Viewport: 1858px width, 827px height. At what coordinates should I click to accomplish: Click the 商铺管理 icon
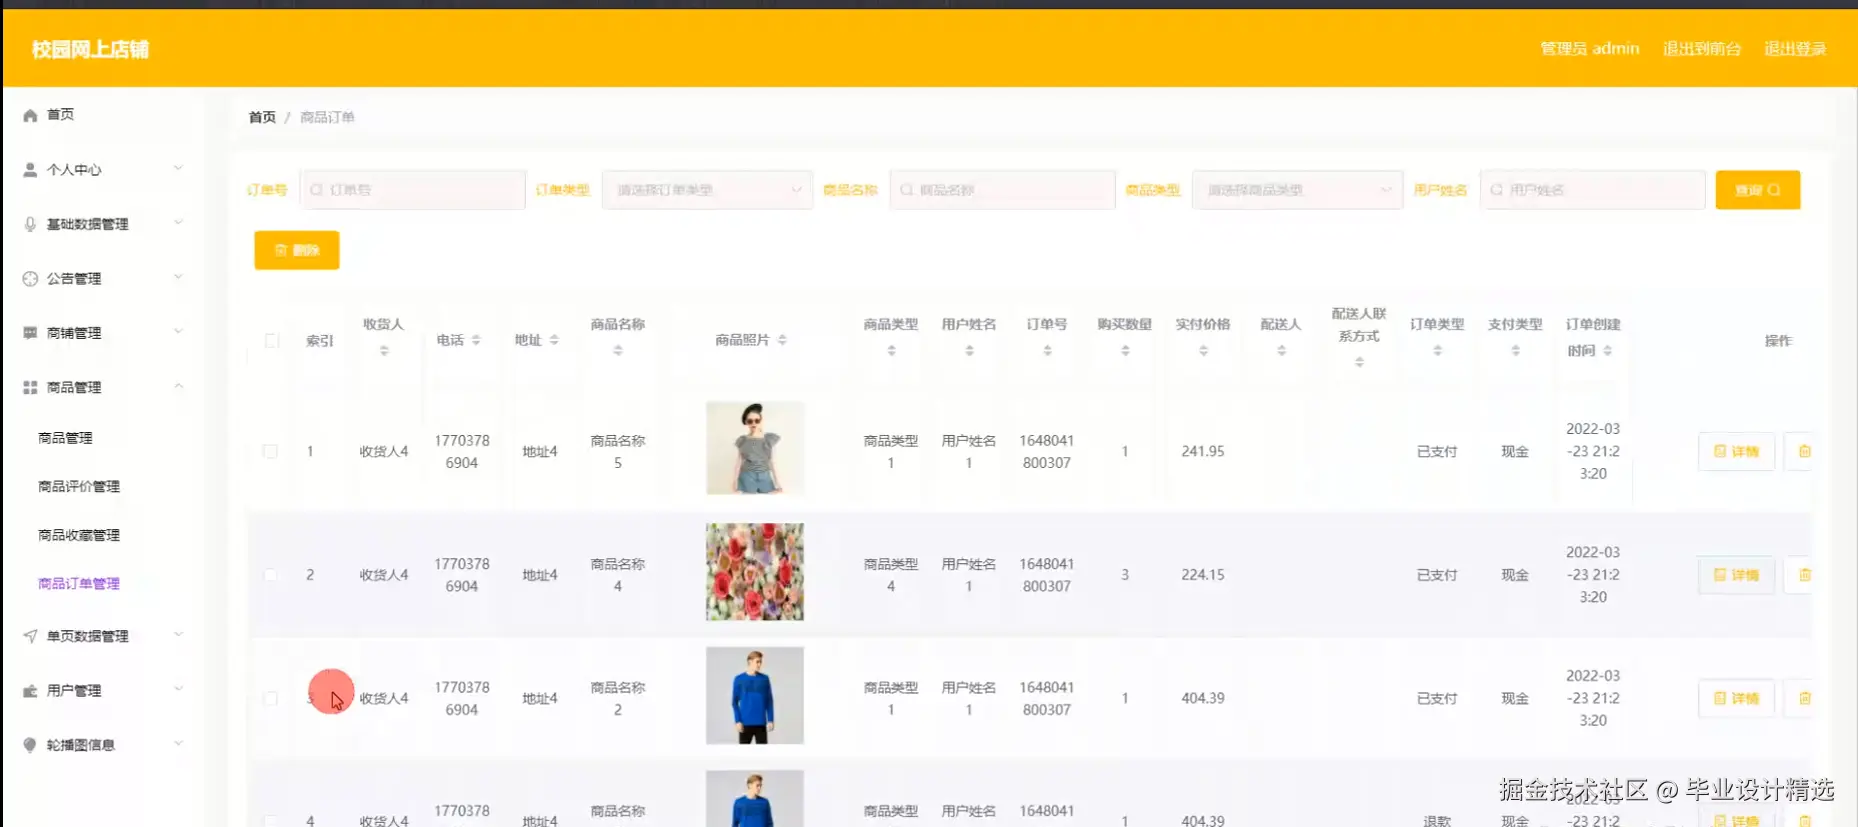pyautogui.click(x=30, y=333)
